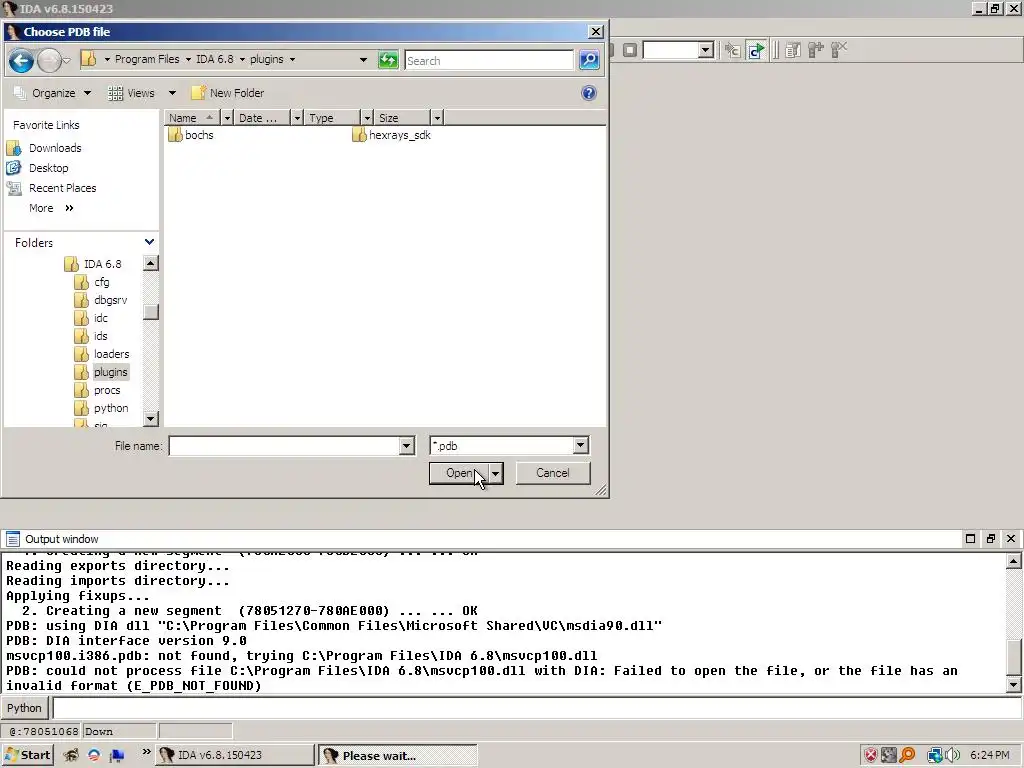Open the recent pages dropdown next to Forward
1024x768 pixels.
point(67,61)
